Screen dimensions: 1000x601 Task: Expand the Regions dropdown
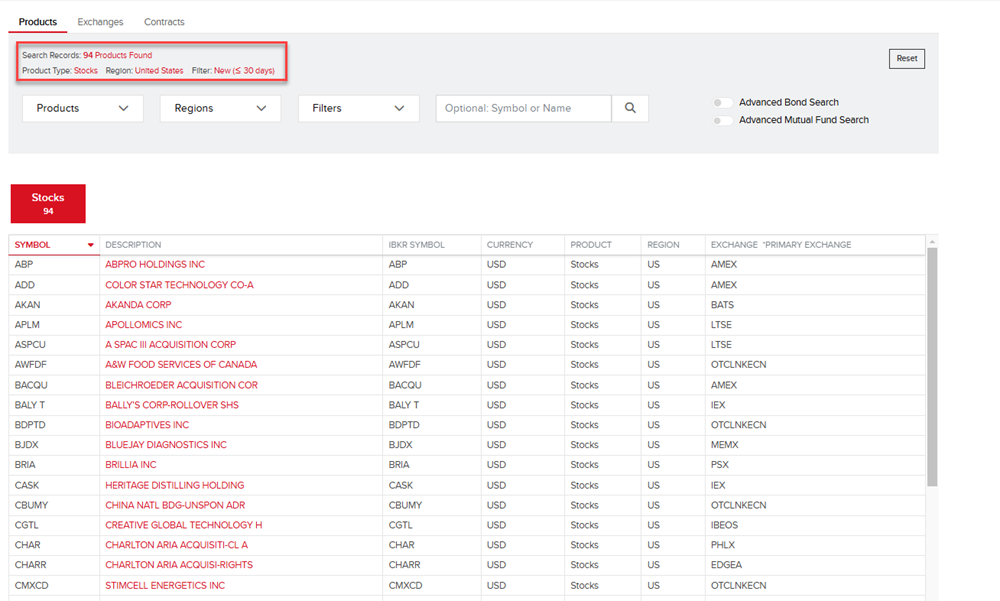click(221, 108)
